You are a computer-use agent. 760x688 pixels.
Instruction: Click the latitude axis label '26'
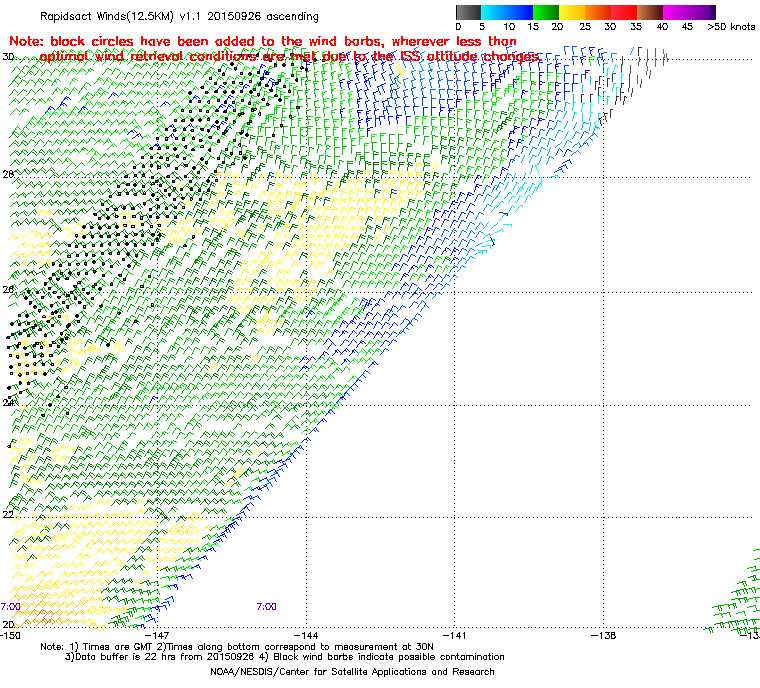(8, 289)
